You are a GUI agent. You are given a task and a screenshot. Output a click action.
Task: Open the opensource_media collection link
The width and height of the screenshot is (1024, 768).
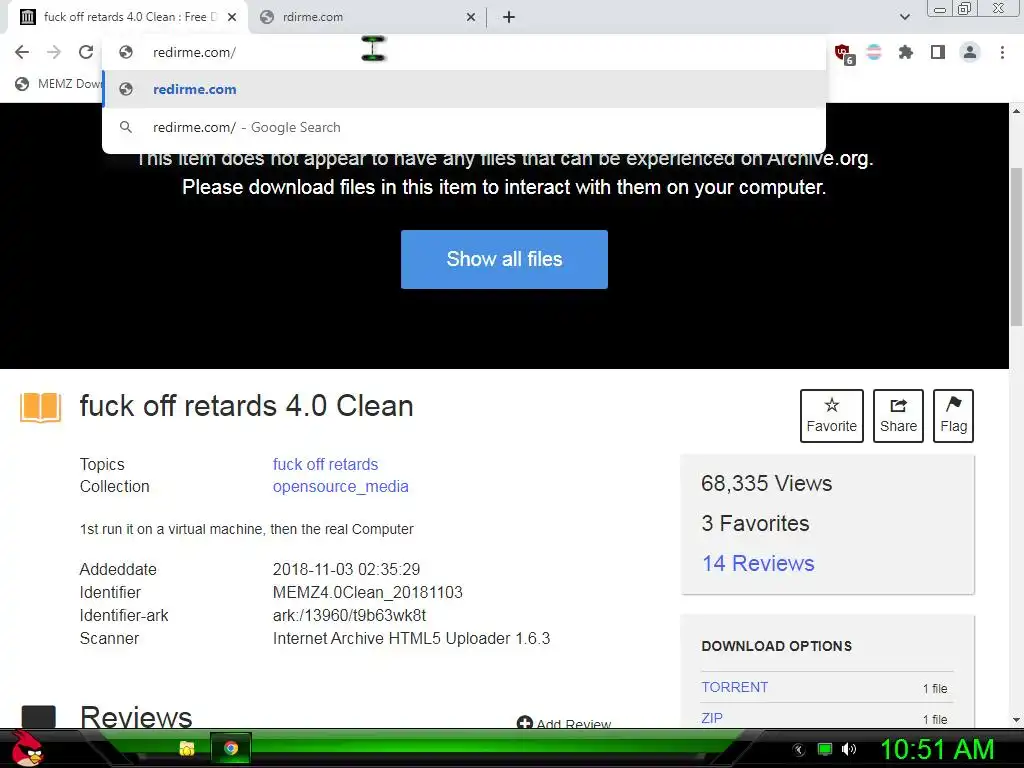pyautogui.click(x=340, y=487)
